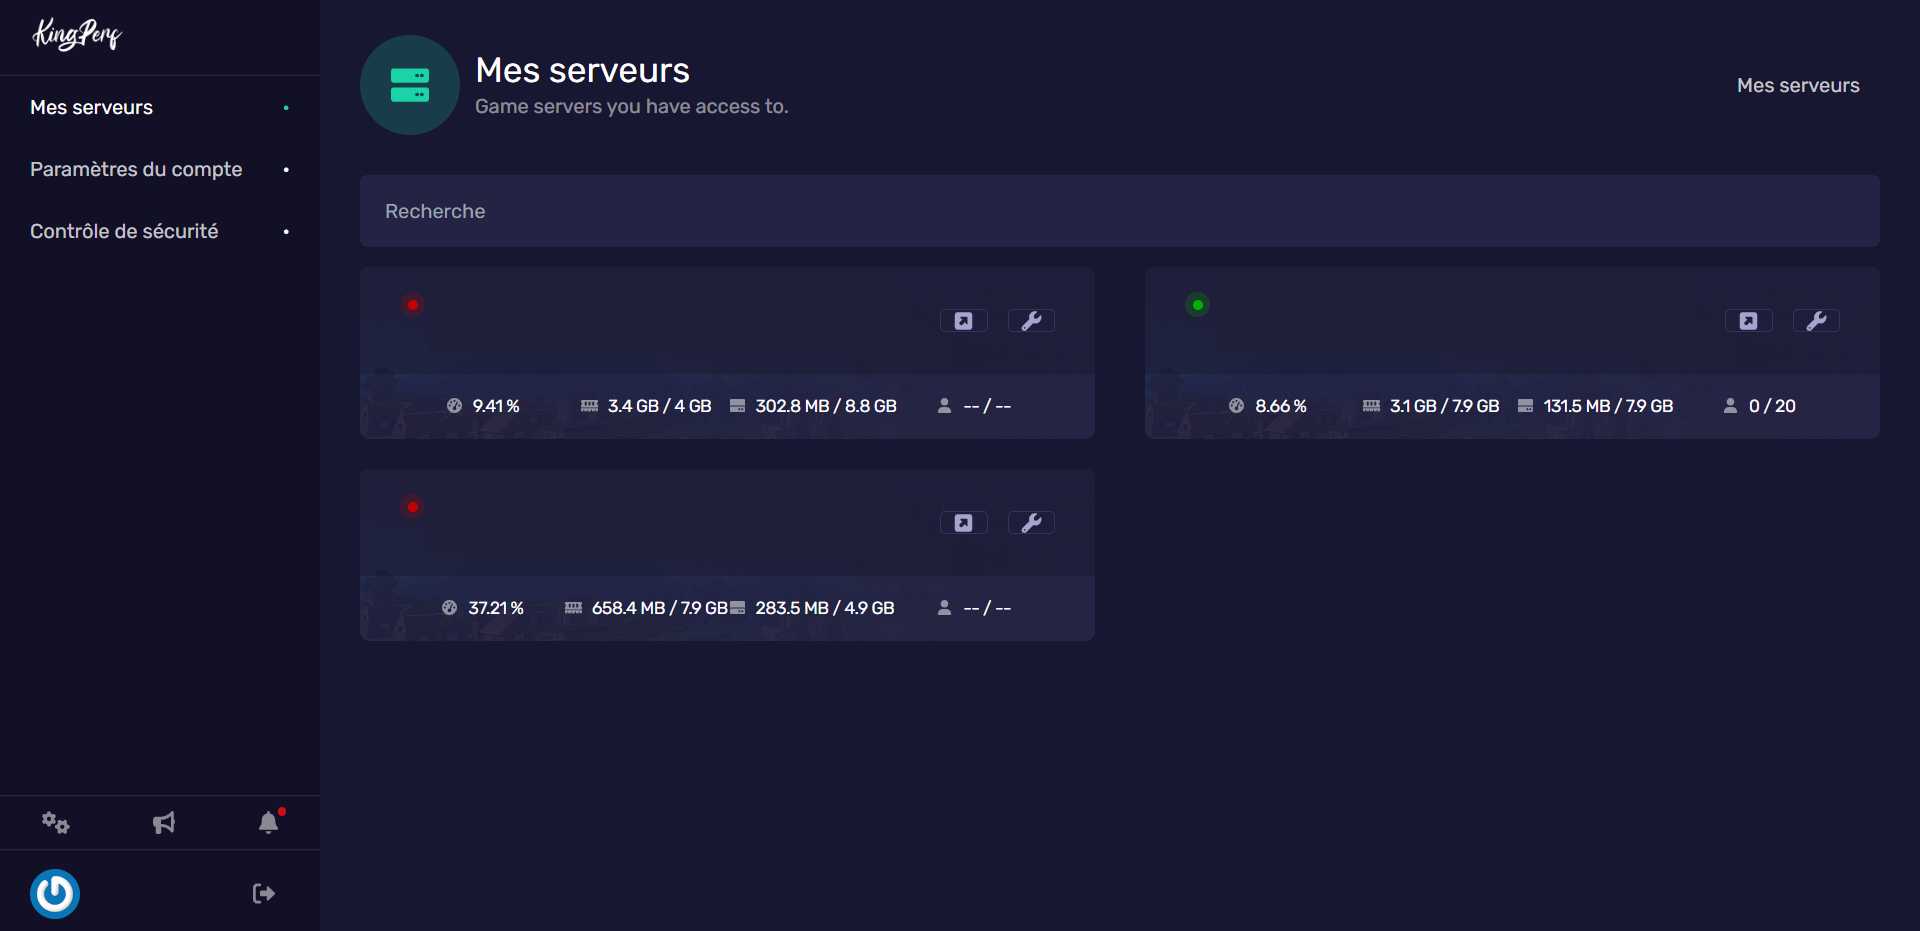Screen dimensions: 1920x931
Task: Show notifications via the bell icon
Action: pos(268,823)
